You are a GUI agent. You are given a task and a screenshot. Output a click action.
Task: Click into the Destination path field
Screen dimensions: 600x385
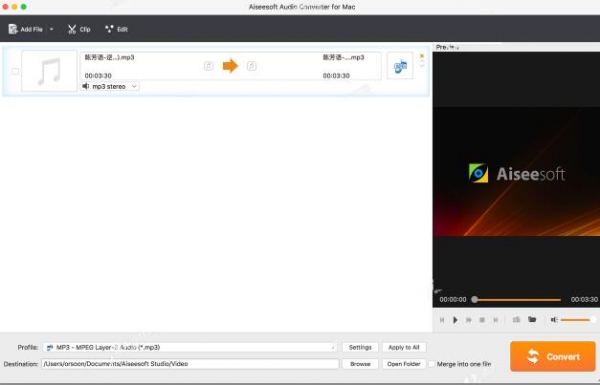tap(190, 364)
